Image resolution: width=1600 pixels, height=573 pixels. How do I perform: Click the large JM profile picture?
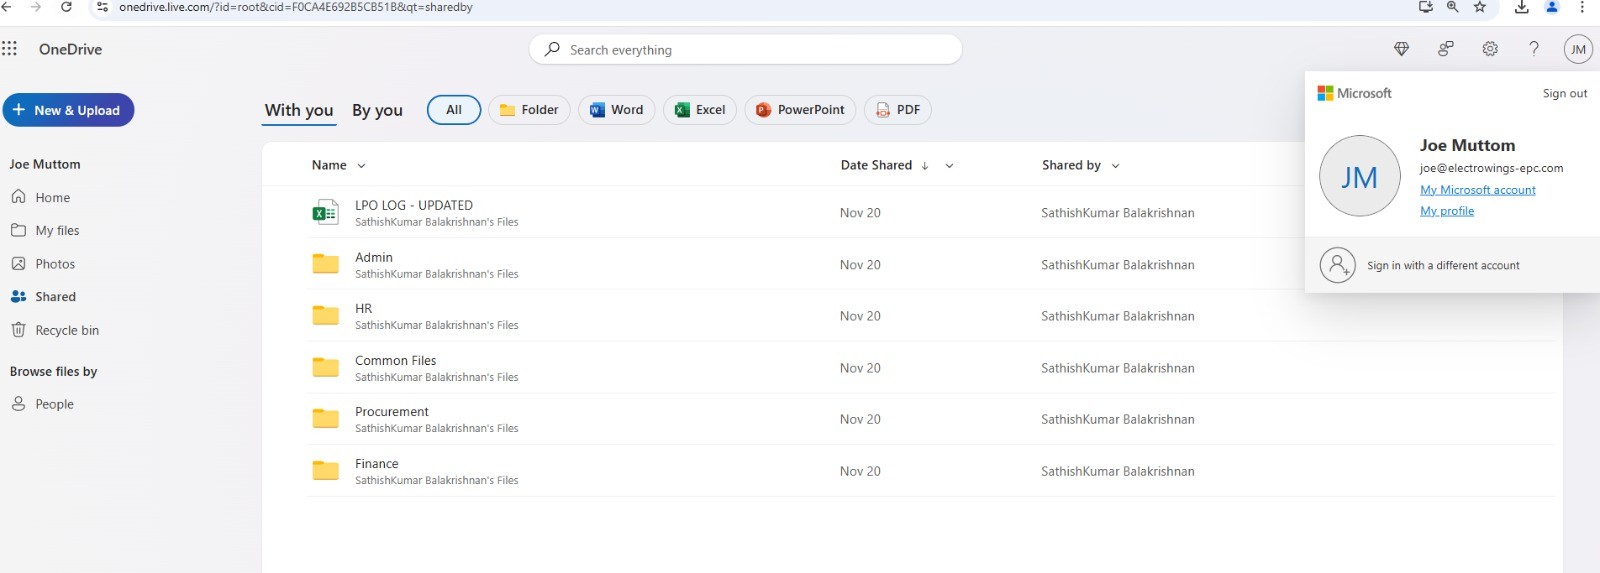pos(1360,176)
